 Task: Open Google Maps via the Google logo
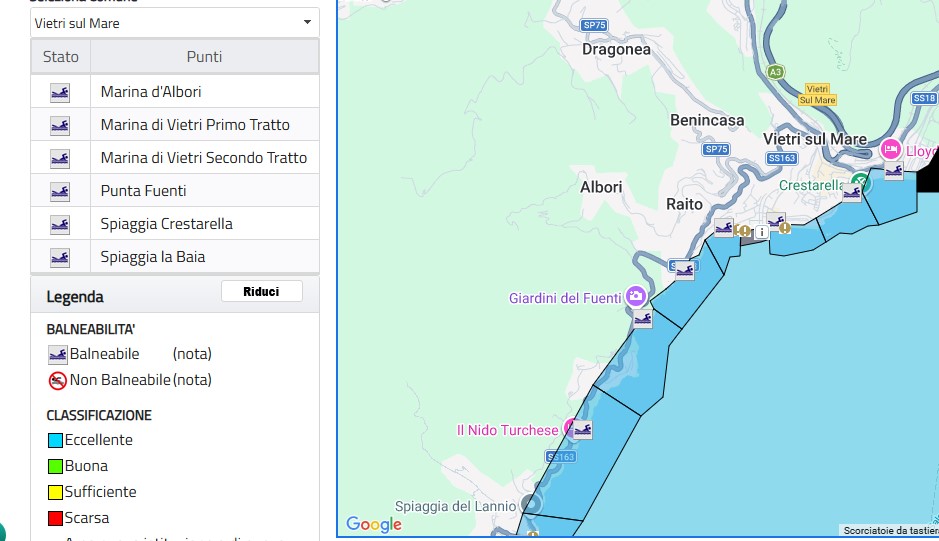click(x=374, y=524)
